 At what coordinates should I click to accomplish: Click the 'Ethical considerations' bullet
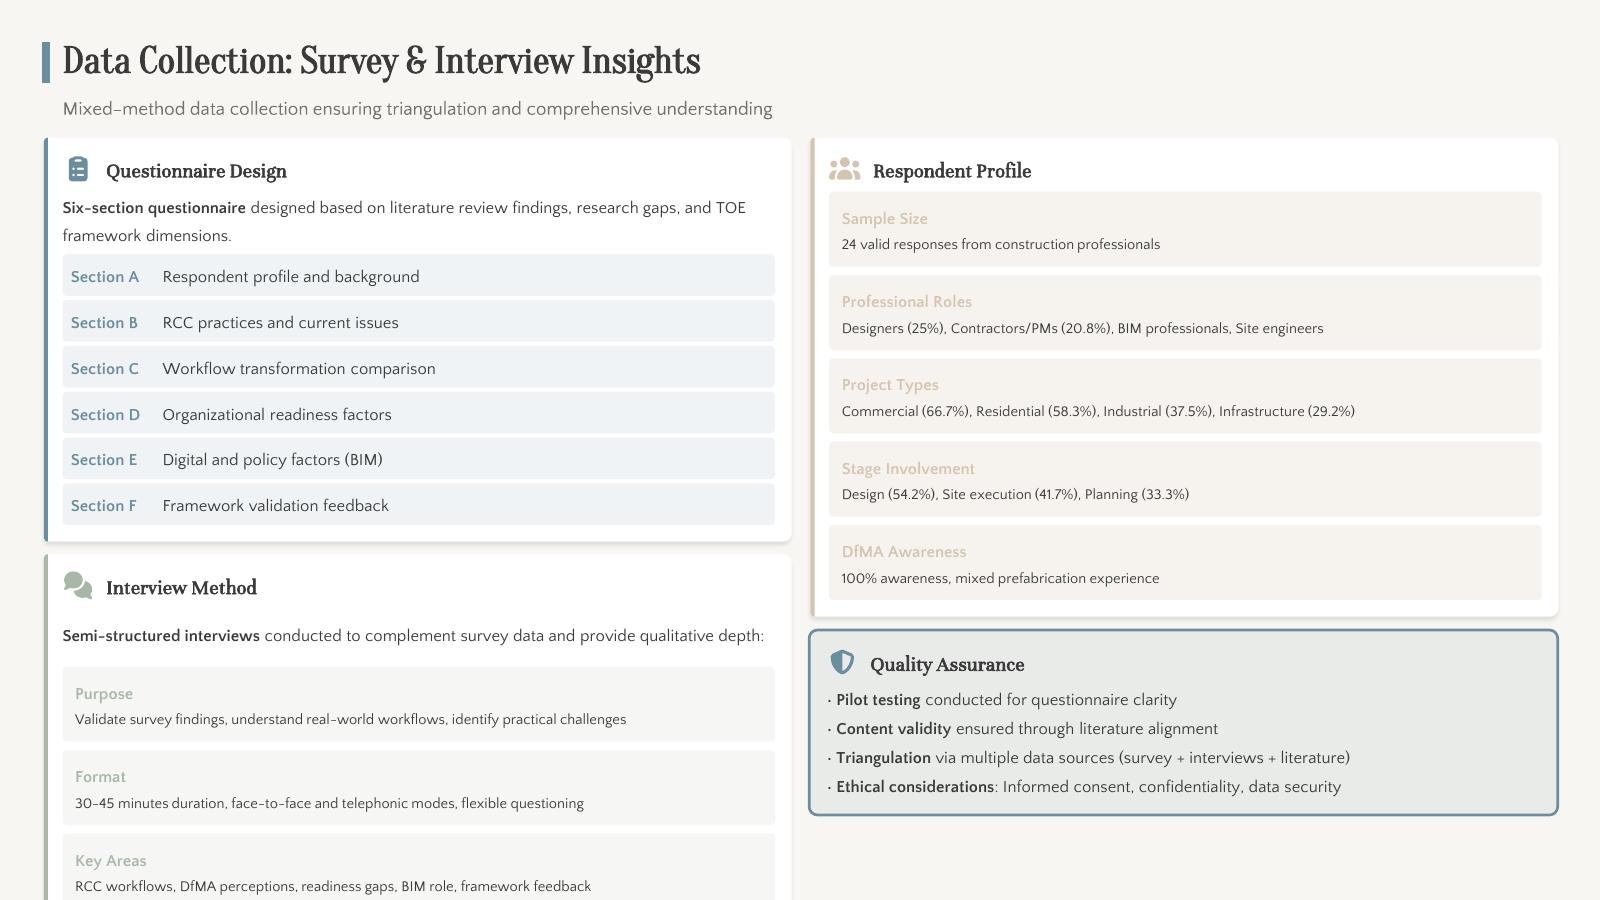(x=1085, y=787)
